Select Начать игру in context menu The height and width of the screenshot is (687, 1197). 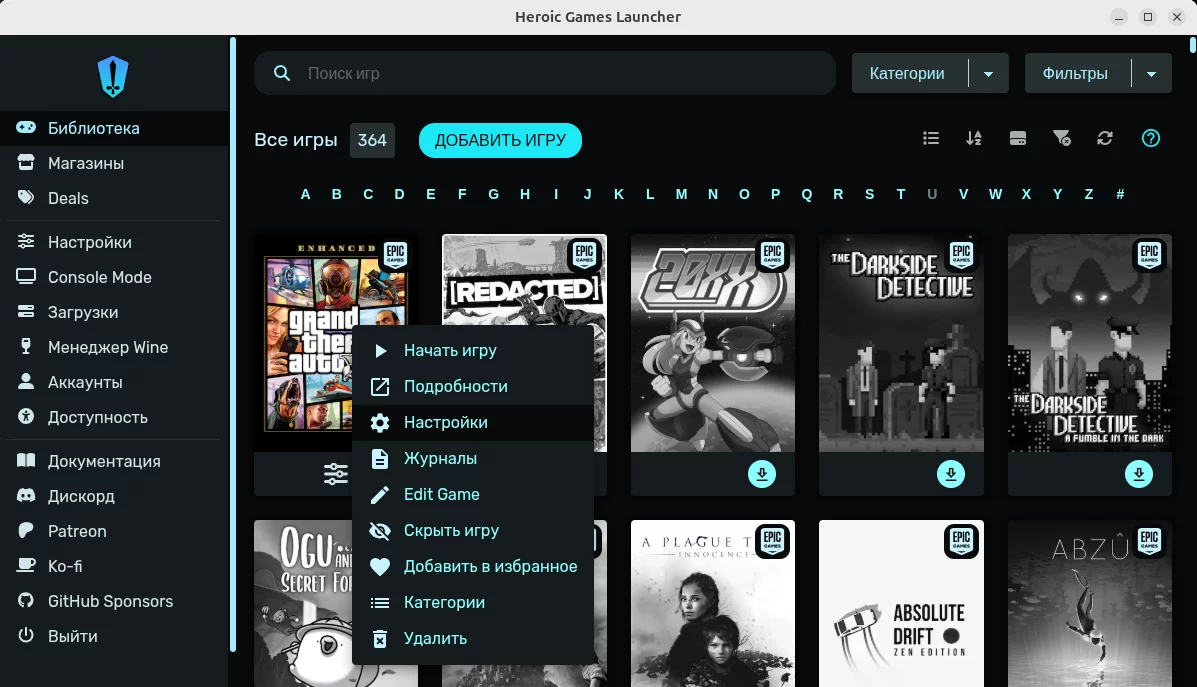(473, 350)
